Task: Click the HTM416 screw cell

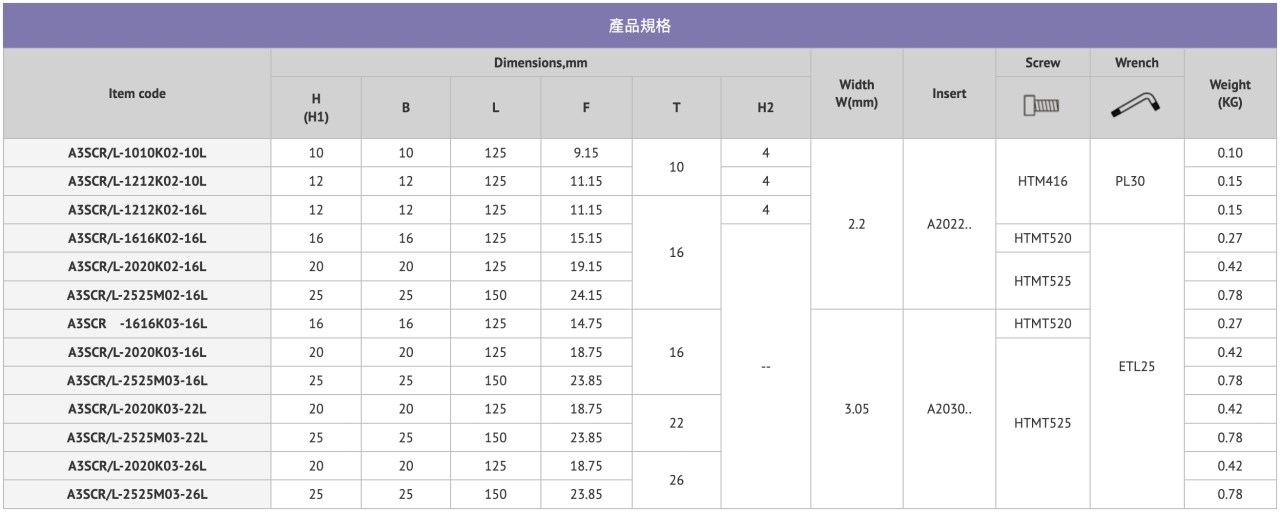Action: pyautogui.click(x=1042, y=181)
